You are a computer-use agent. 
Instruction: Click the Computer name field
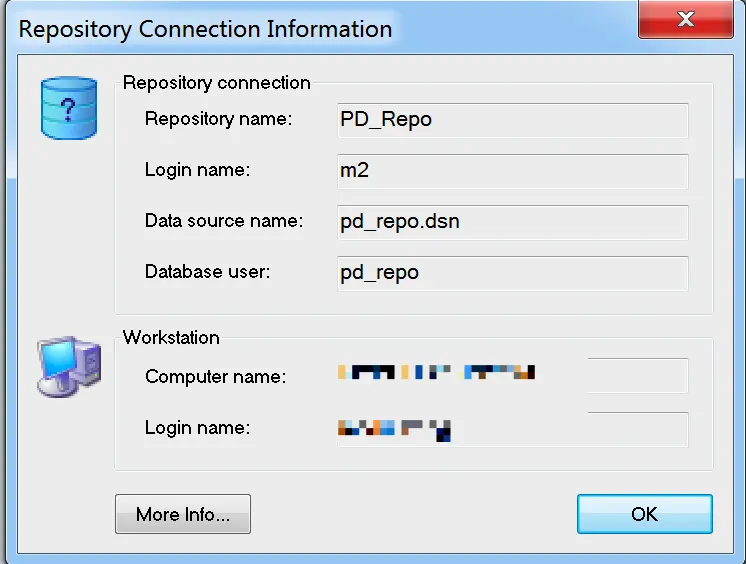(512, 376)
